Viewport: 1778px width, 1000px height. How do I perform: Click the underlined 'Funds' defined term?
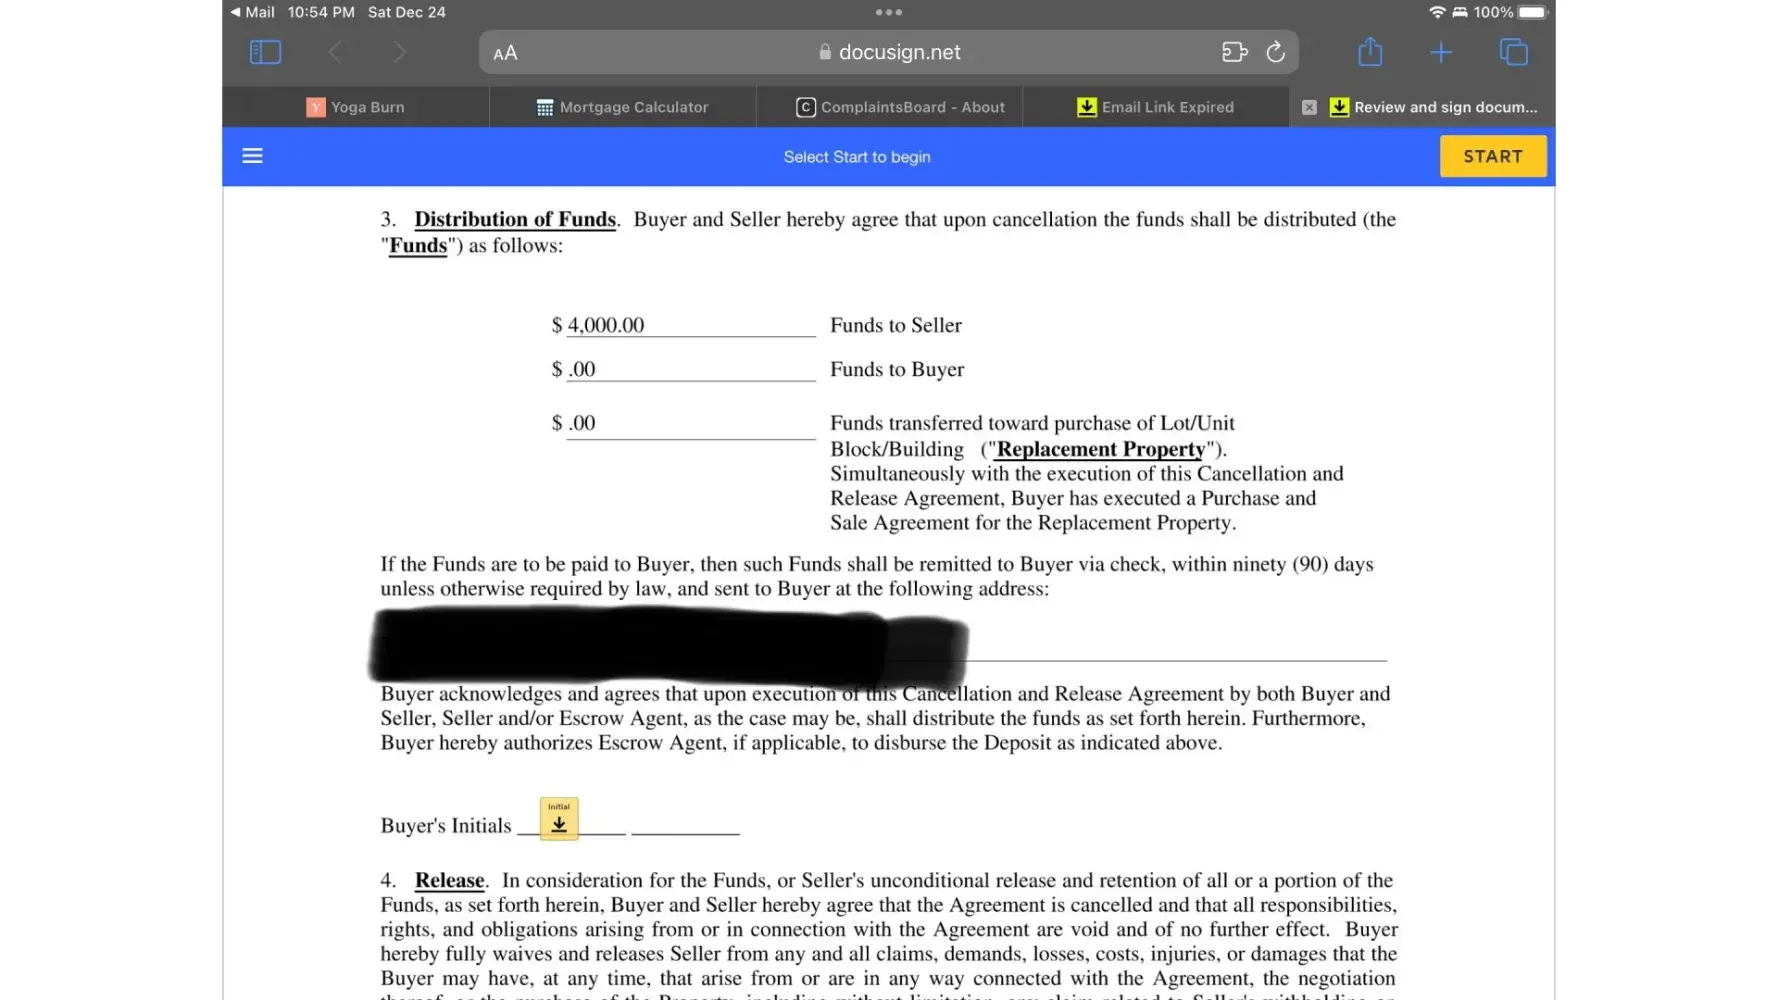pos(418,246)
